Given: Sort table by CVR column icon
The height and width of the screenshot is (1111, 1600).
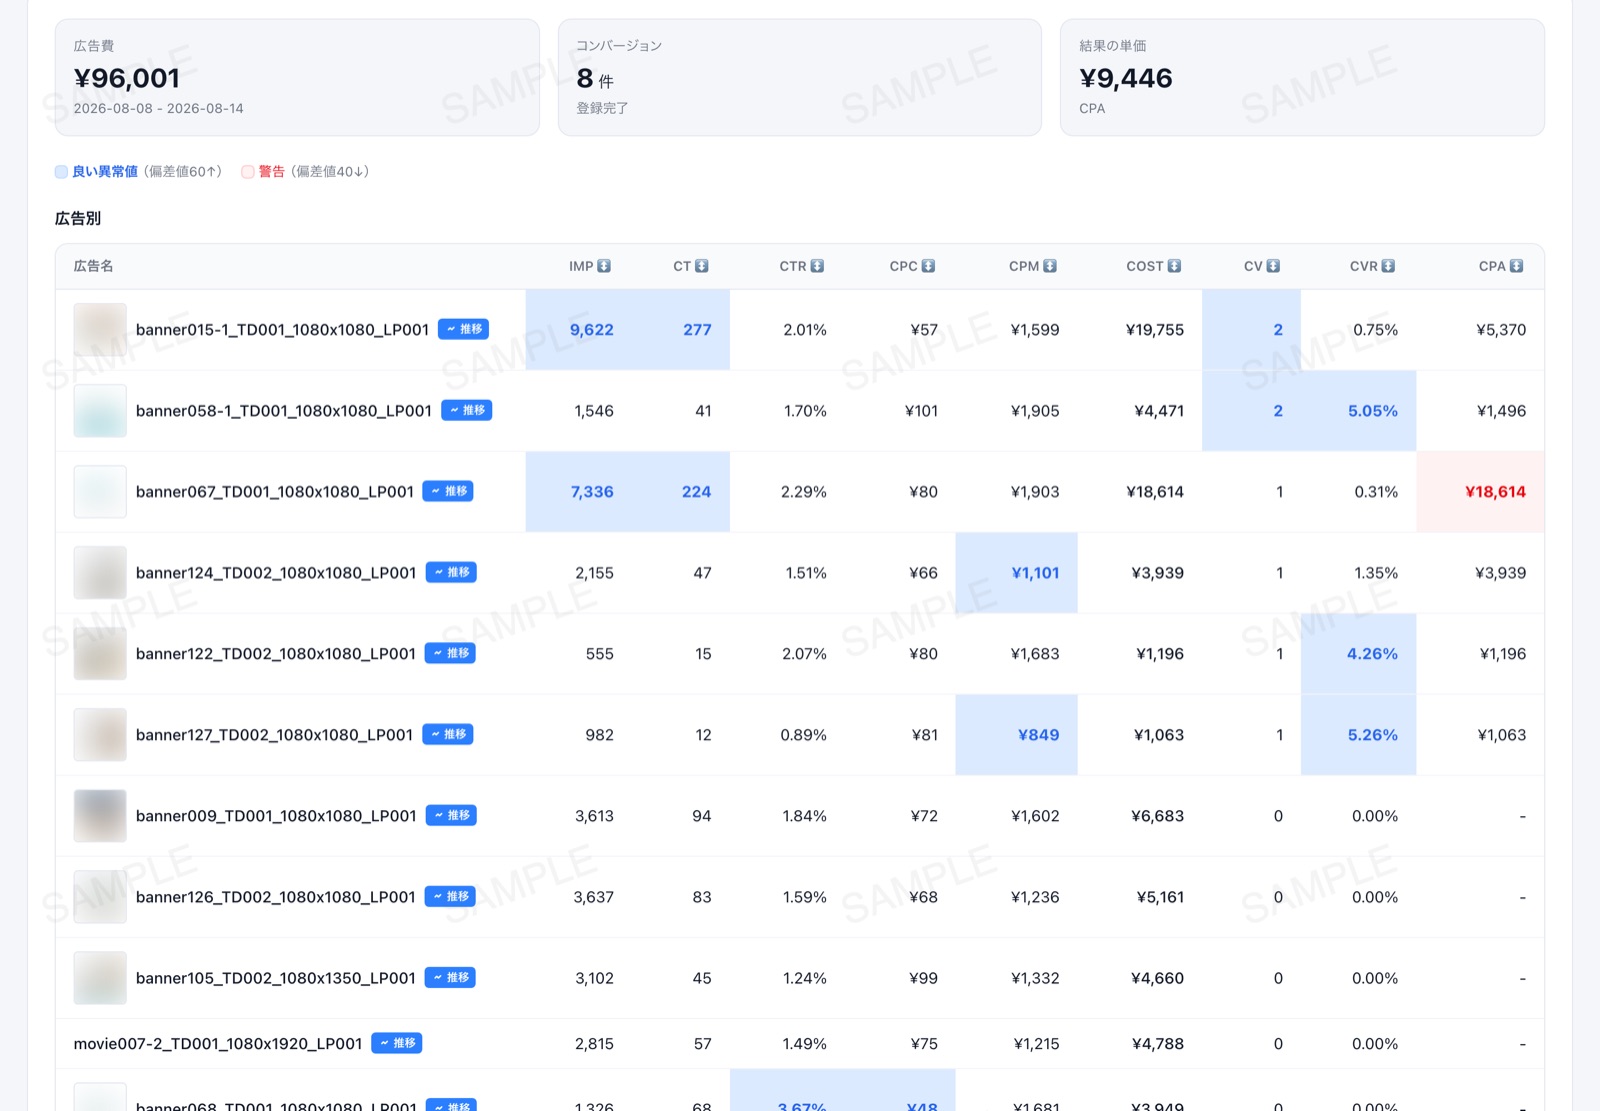Looking at the screenshot, I should [1388, 266].
